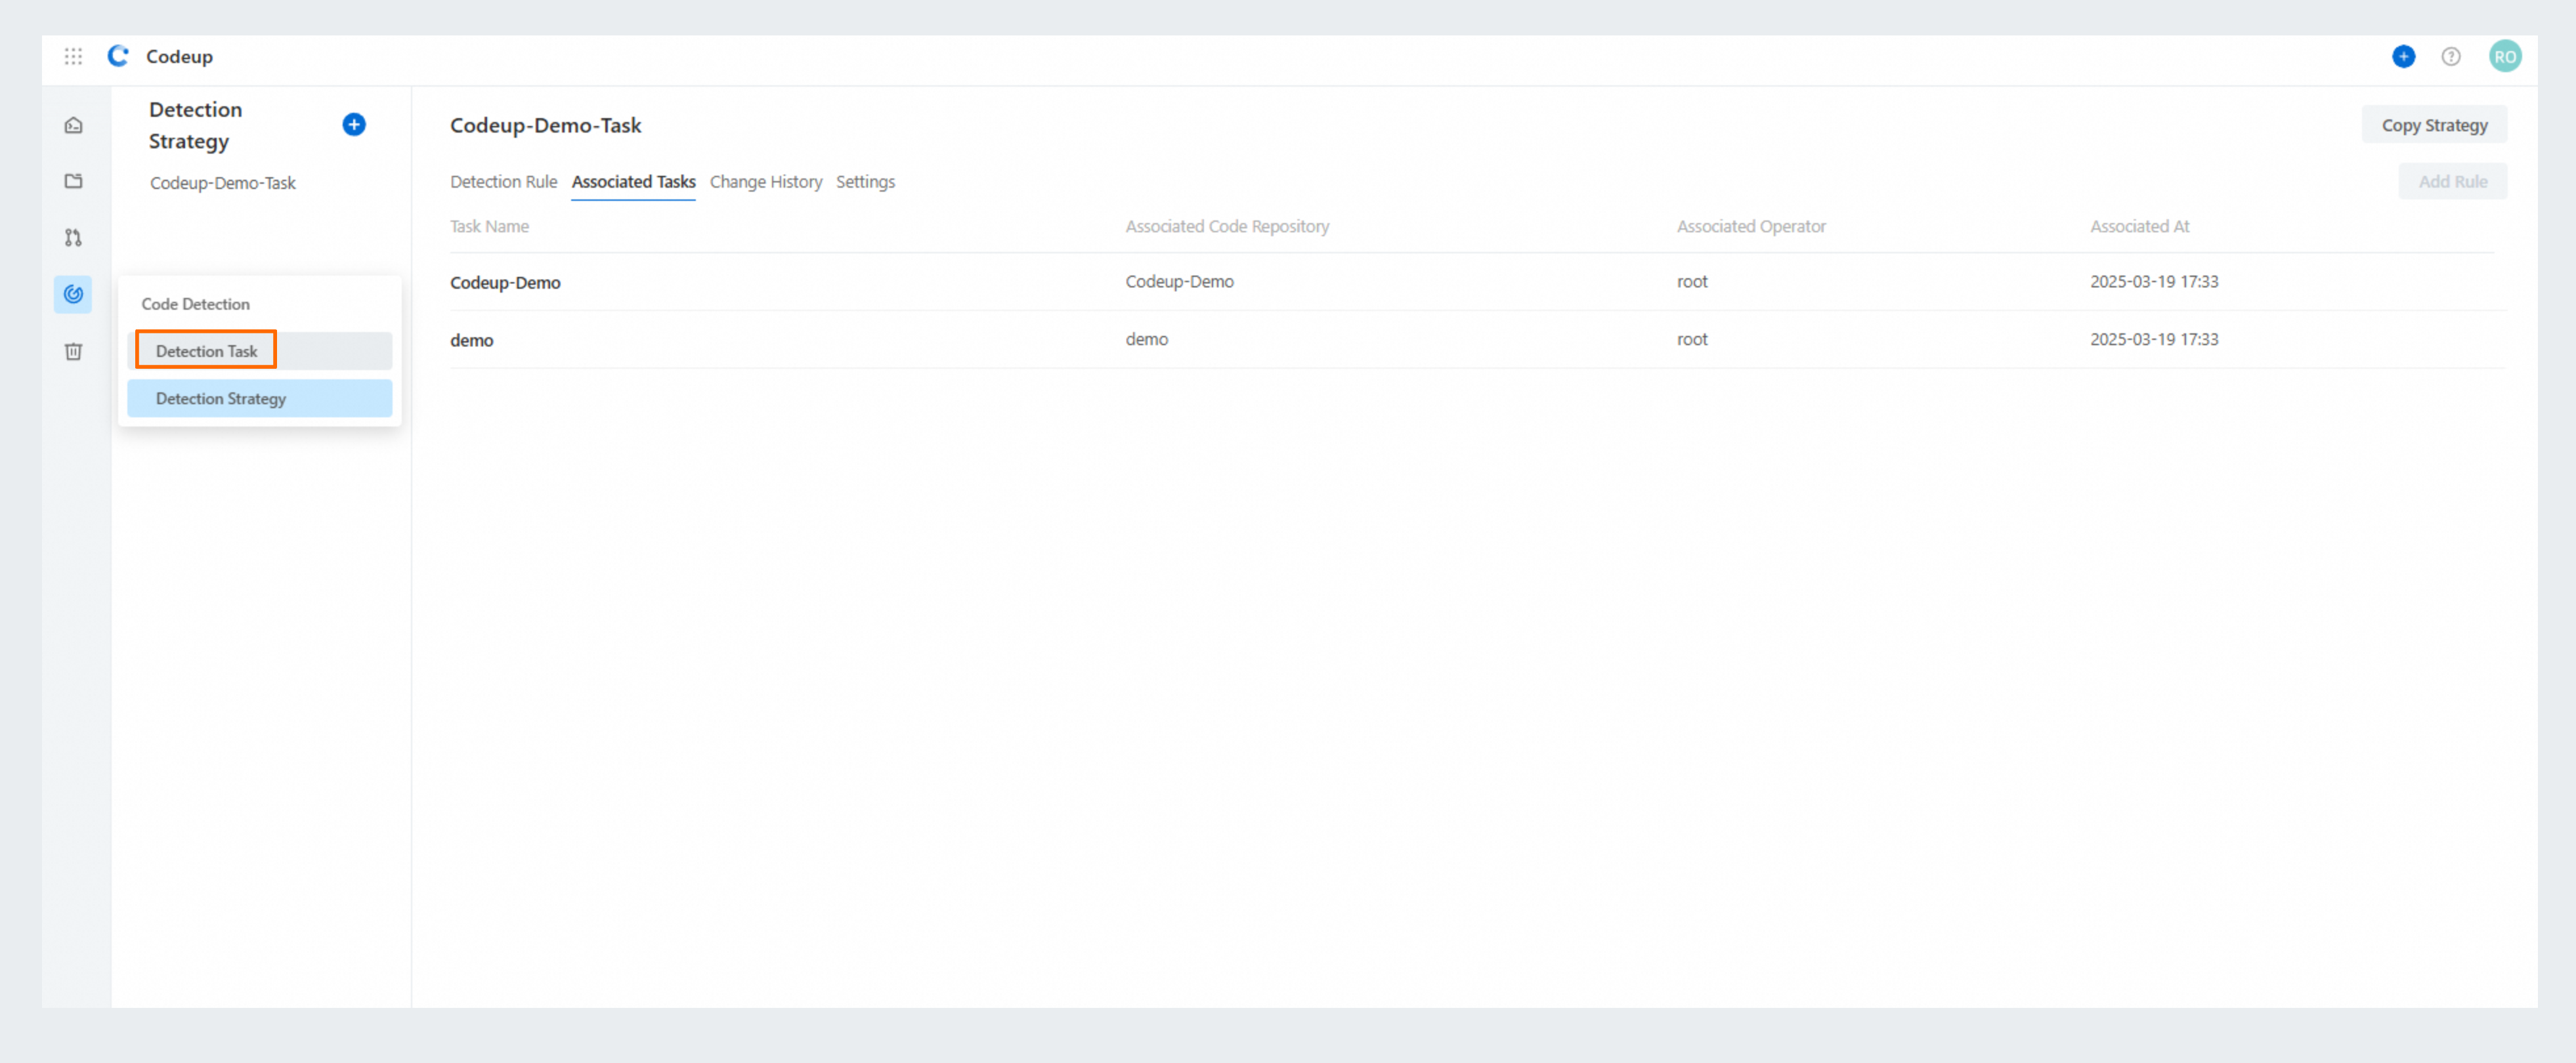
Task: Open the RO user avatar menu
Action: pos(2504,56)
